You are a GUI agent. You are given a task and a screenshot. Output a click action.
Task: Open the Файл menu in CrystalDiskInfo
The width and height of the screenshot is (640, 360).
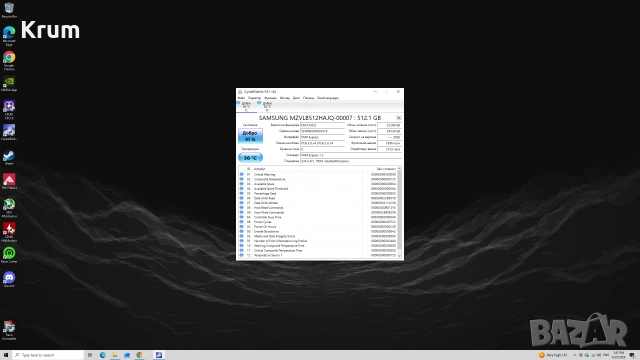[241, 98]
